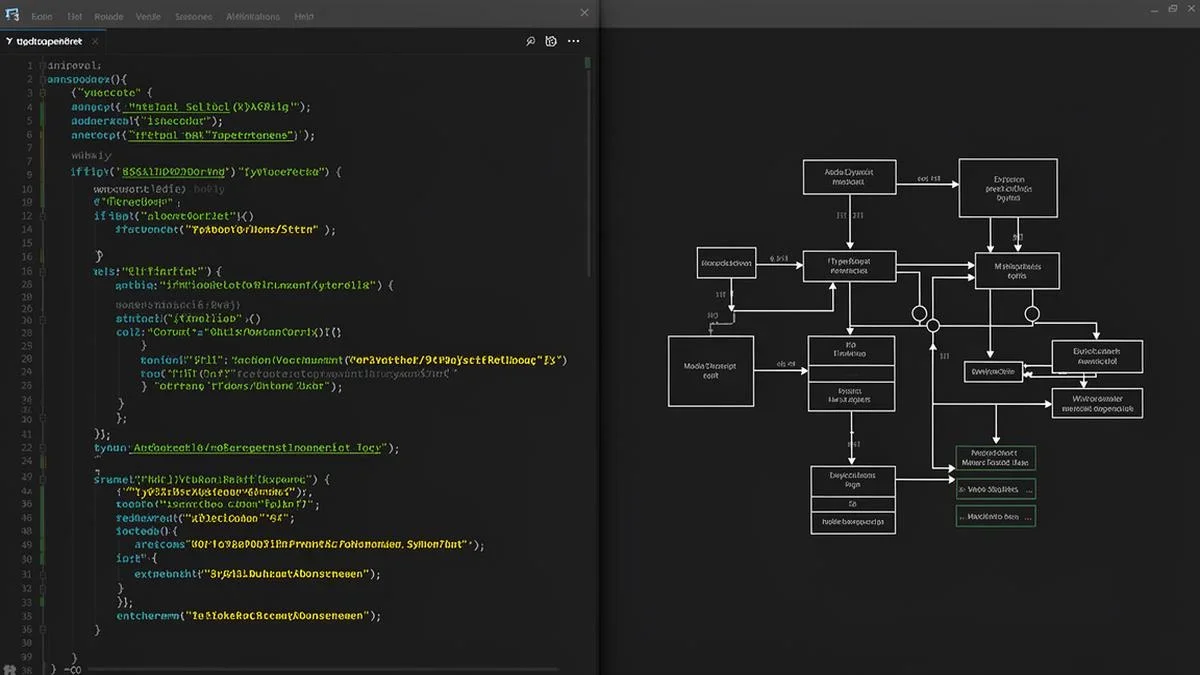Select the open file tab in the editor
This screenshot has width=1200, height=675.
point(51,42)
